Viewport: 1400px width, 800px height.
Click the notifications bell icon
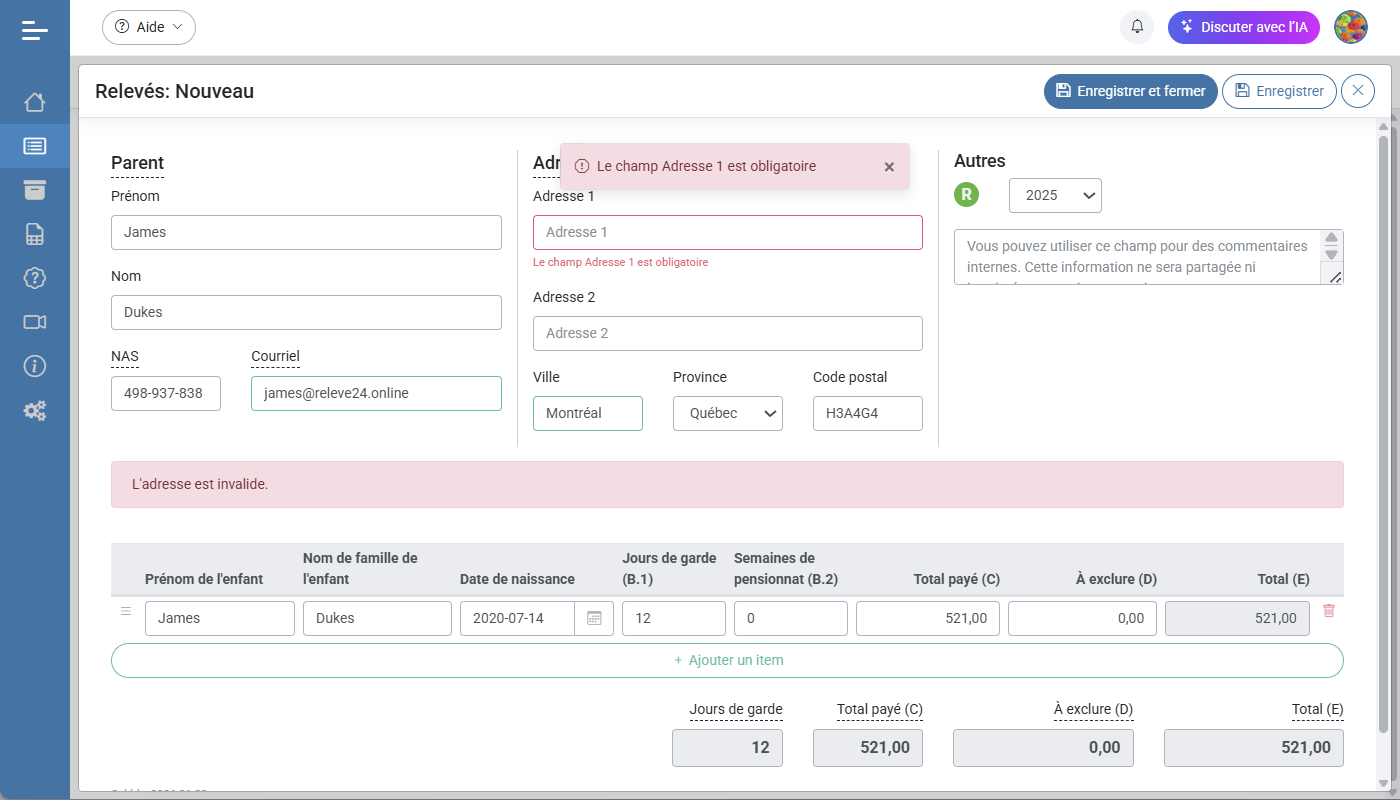click(1137, 27)
